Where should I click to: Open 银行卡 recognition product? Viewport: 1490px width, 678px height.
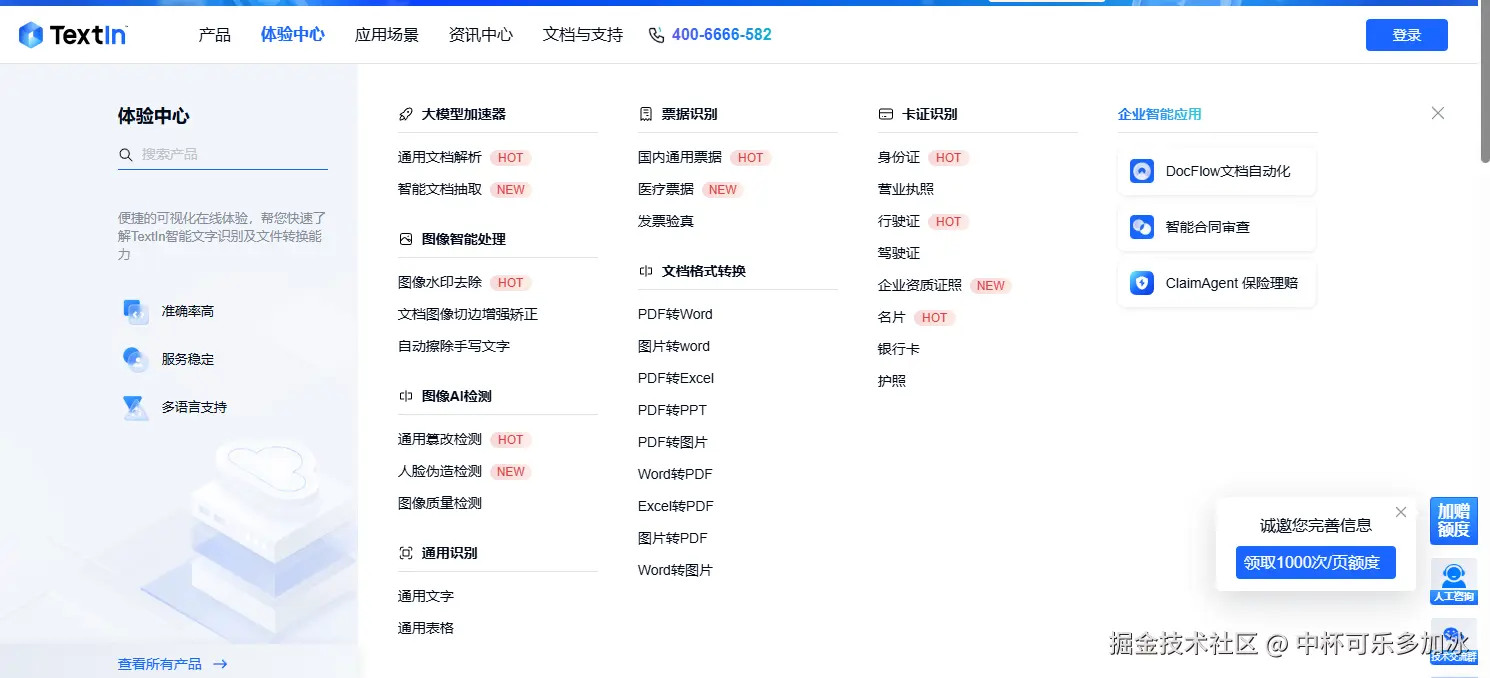(899, 350)
